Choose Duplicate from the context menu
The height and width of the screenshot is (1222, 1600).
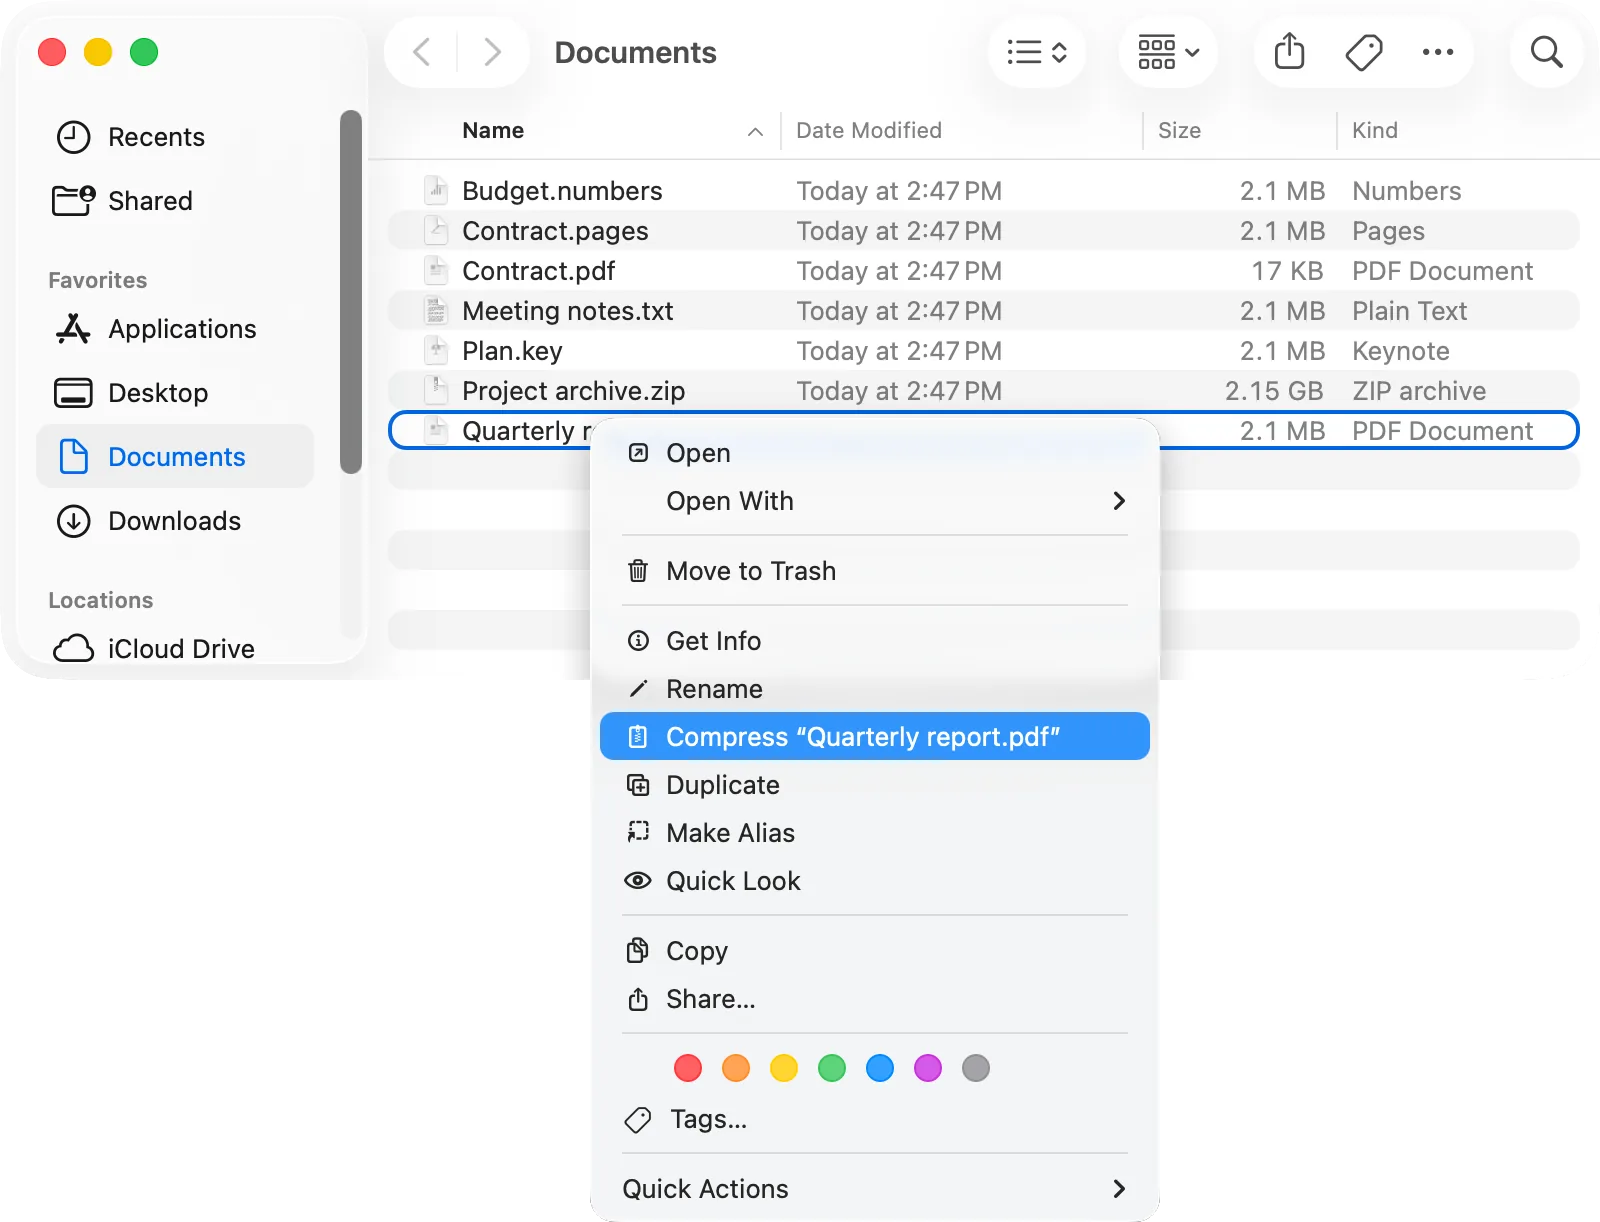pos(875,785)
